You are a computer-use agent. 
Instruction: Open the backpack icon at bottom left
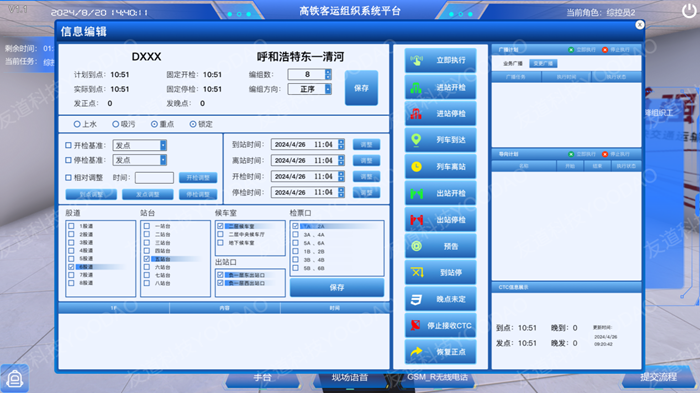(x=15, y=378)
